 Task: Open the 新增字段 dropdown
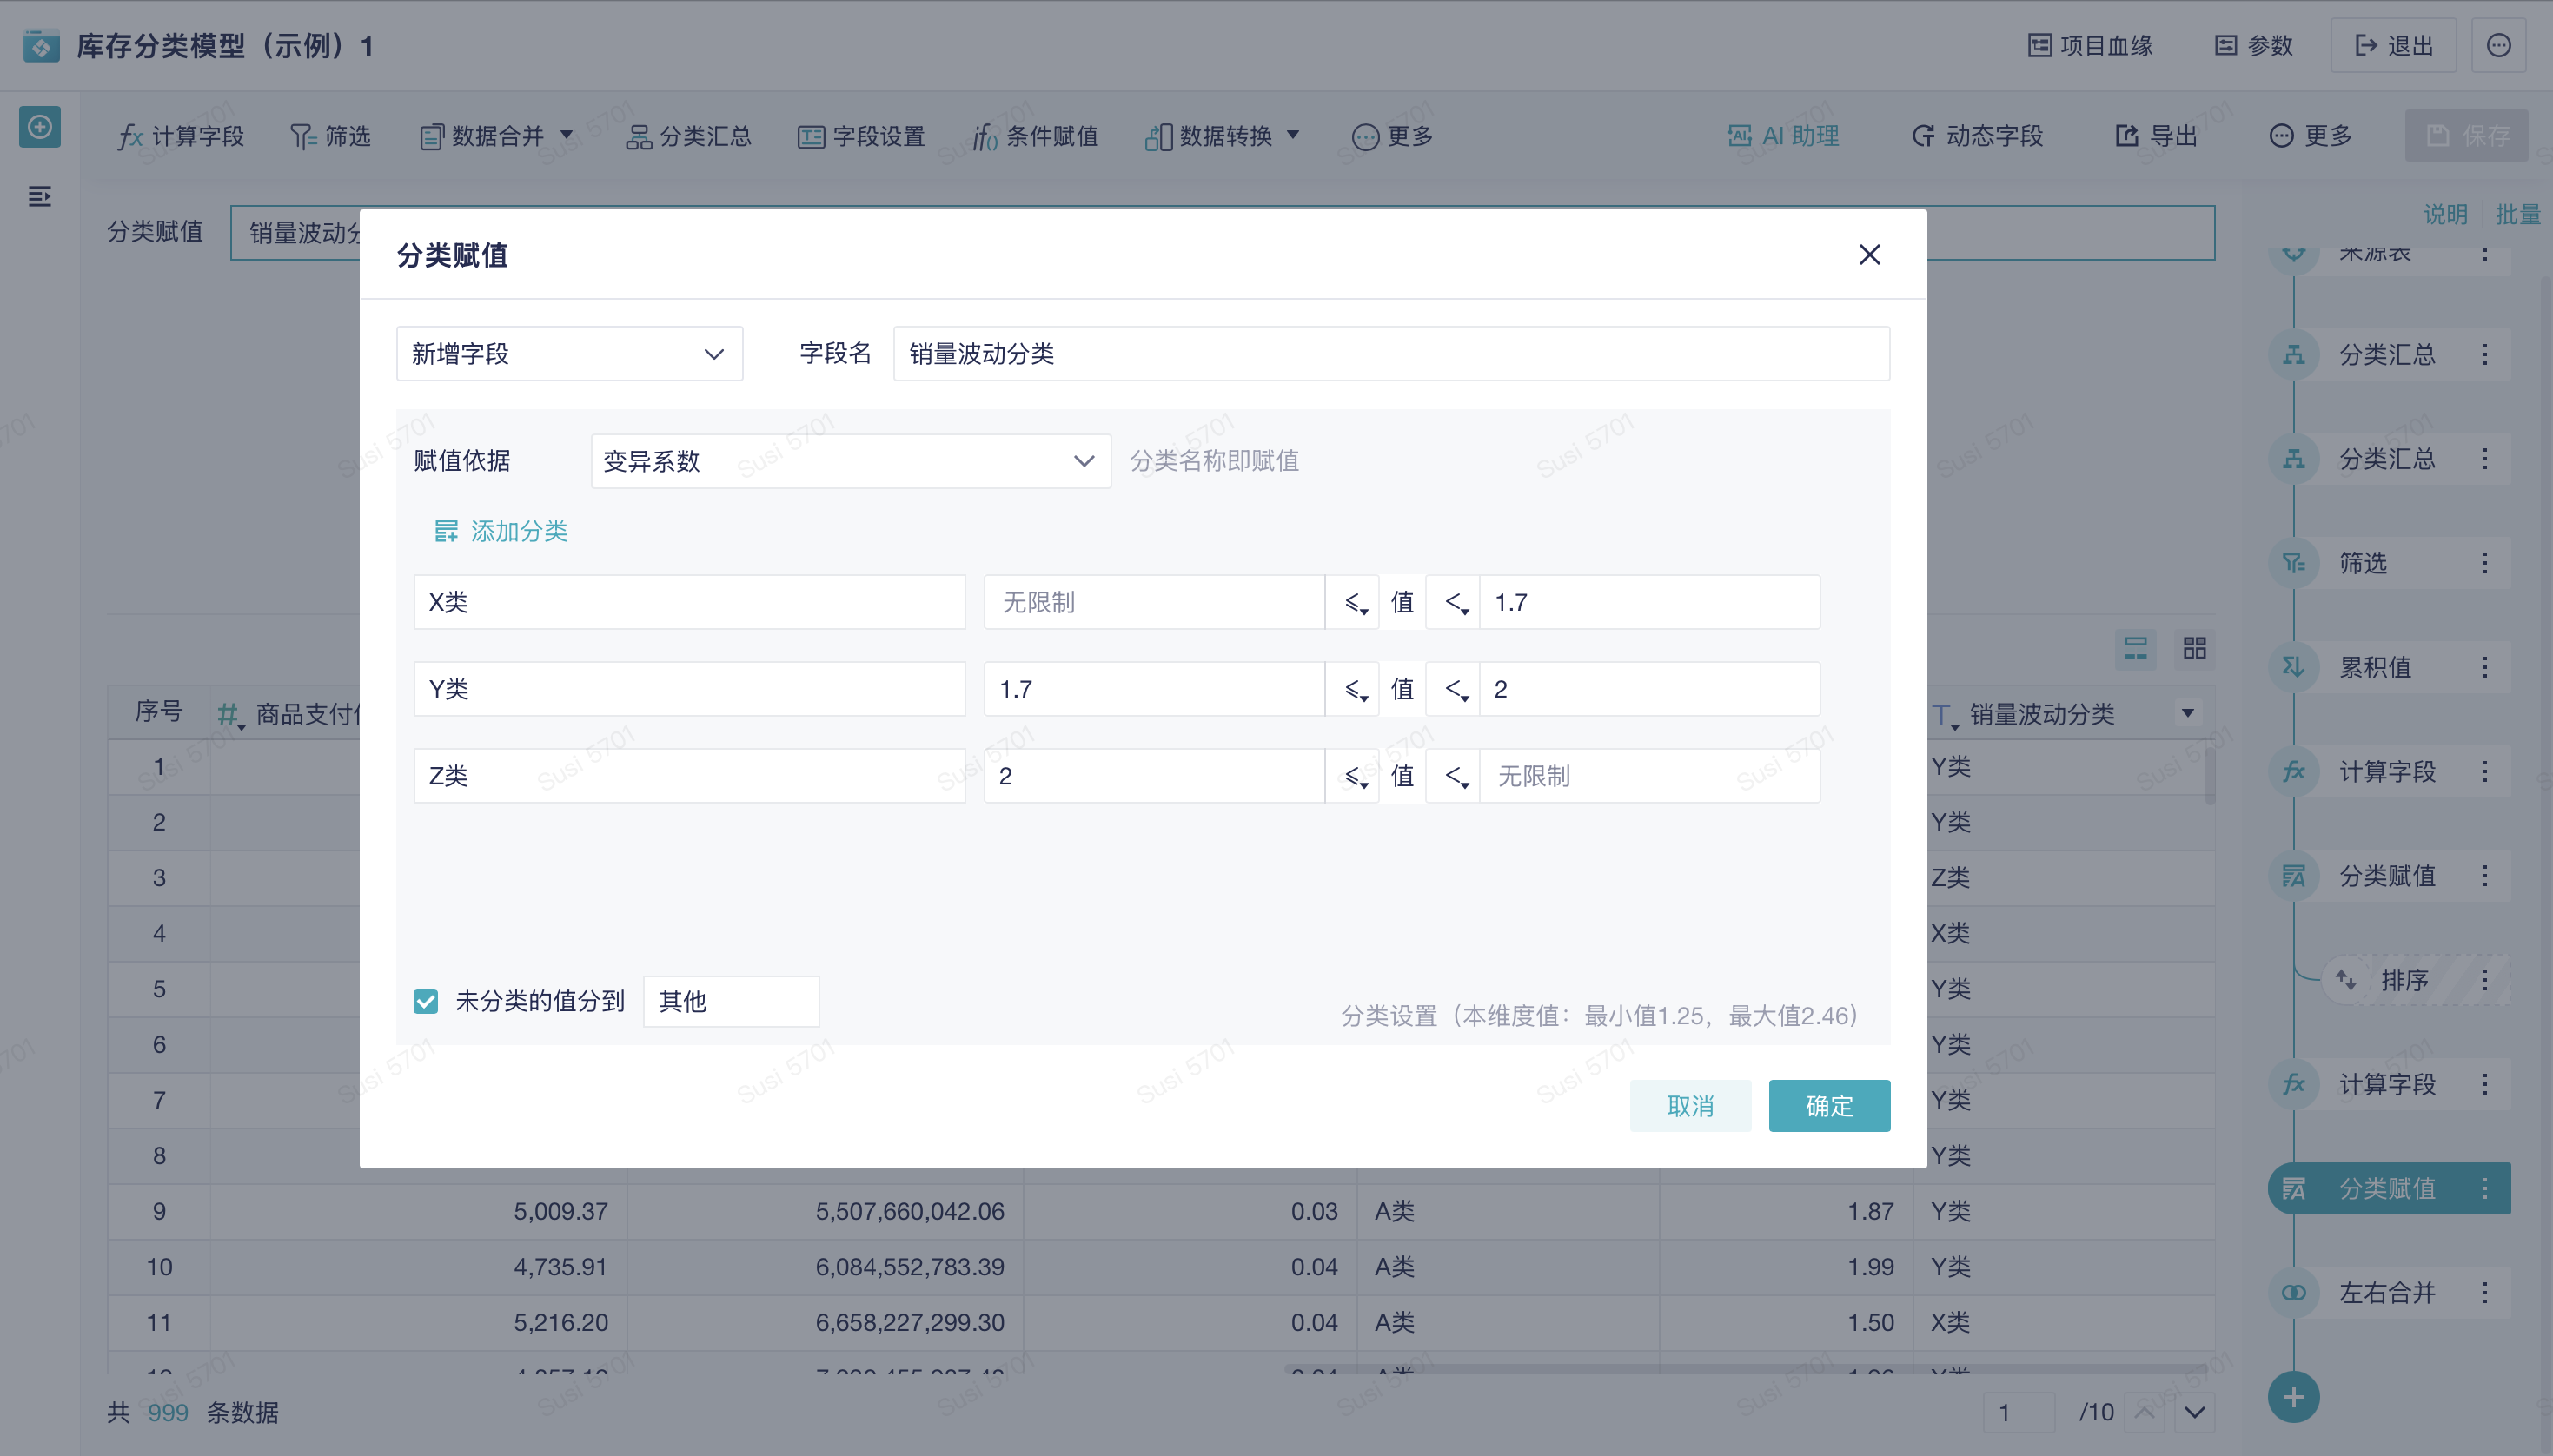click(x=569, y=354)
